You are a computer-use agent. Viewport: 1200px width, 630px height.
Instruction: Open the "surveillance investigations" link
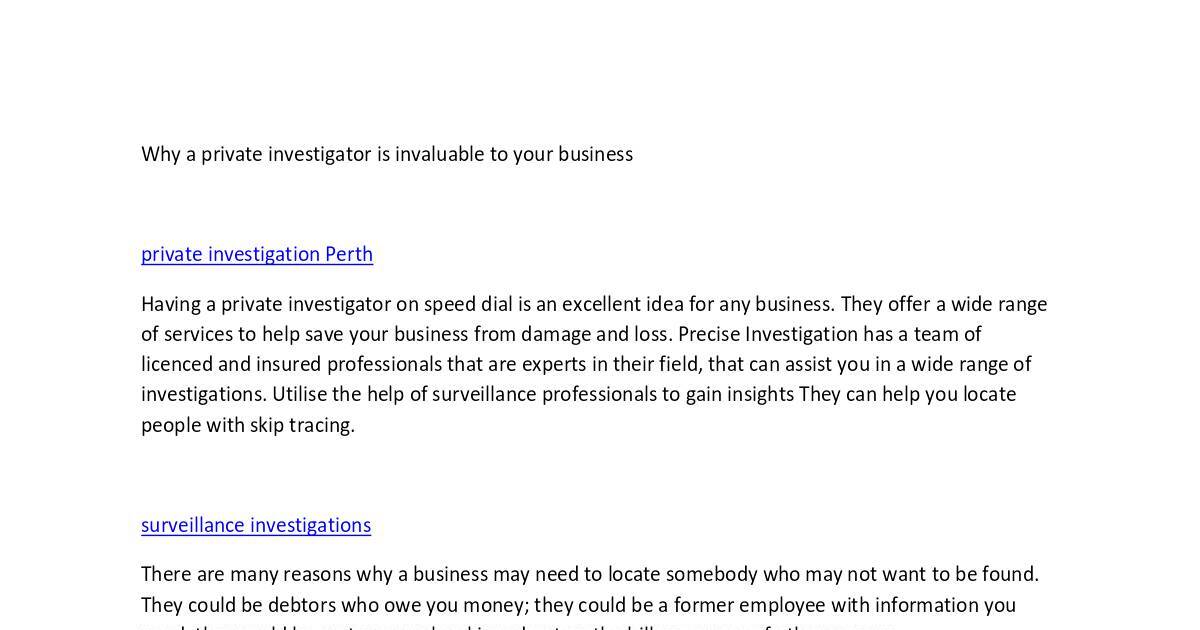[256, 525]
